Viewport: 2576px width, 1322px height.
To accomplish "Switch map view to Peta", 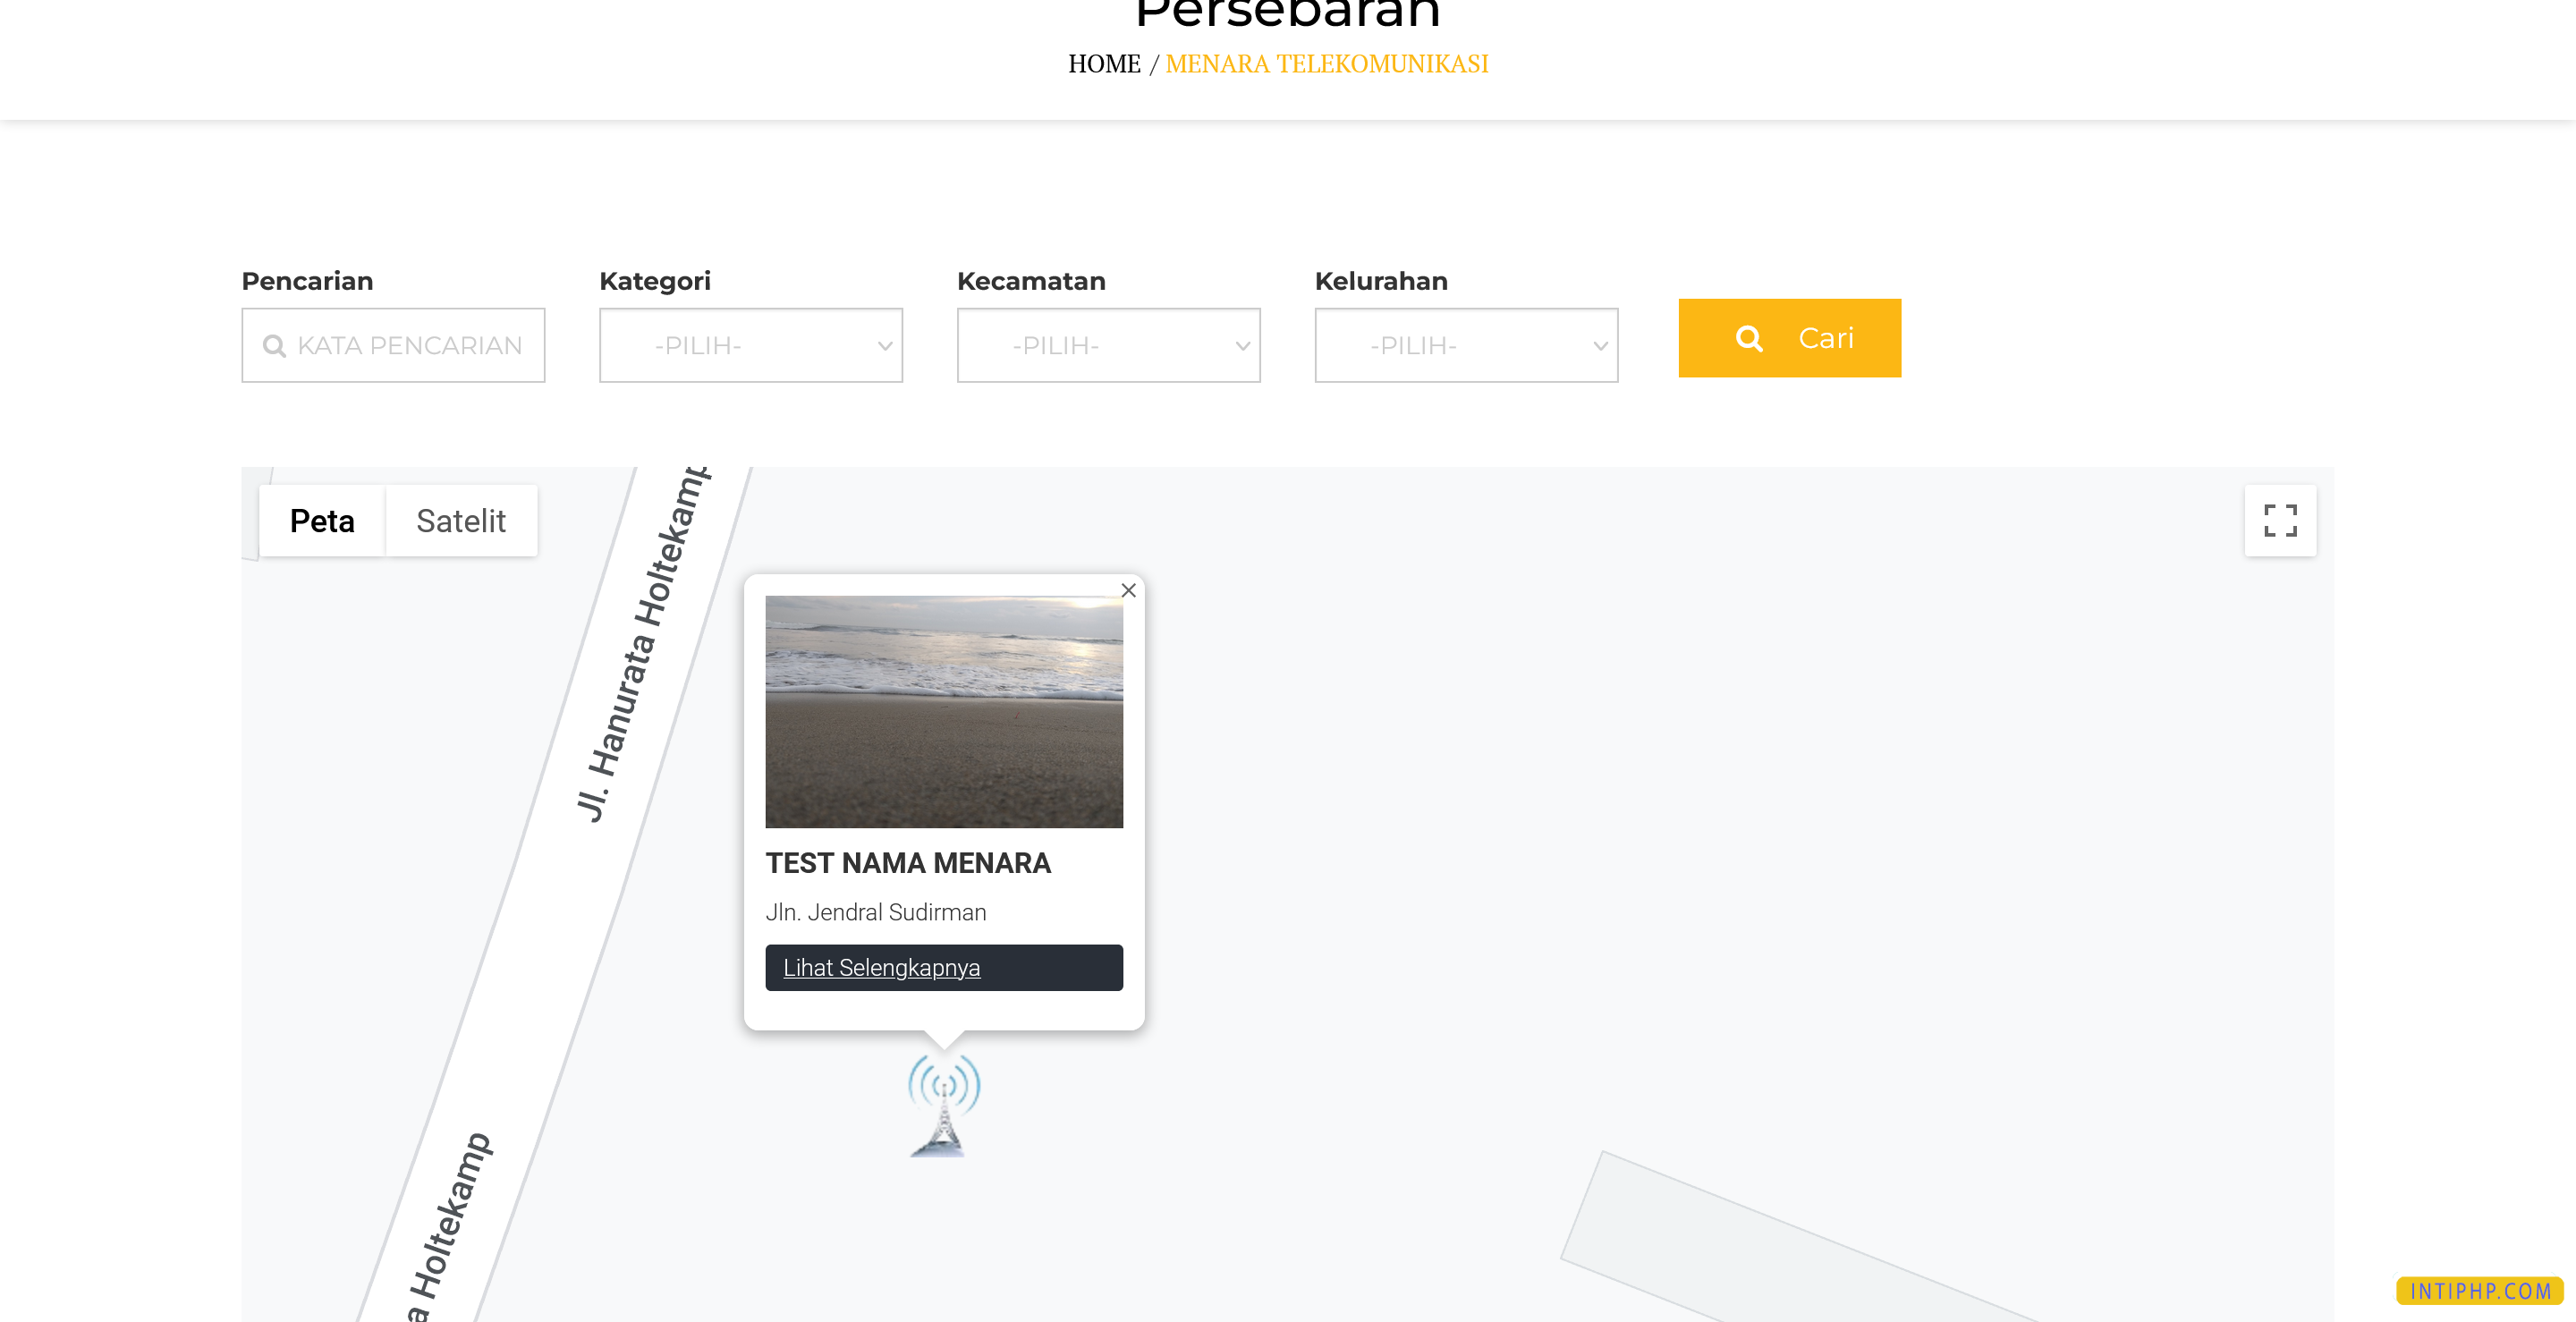I will [x=322, y=520].
